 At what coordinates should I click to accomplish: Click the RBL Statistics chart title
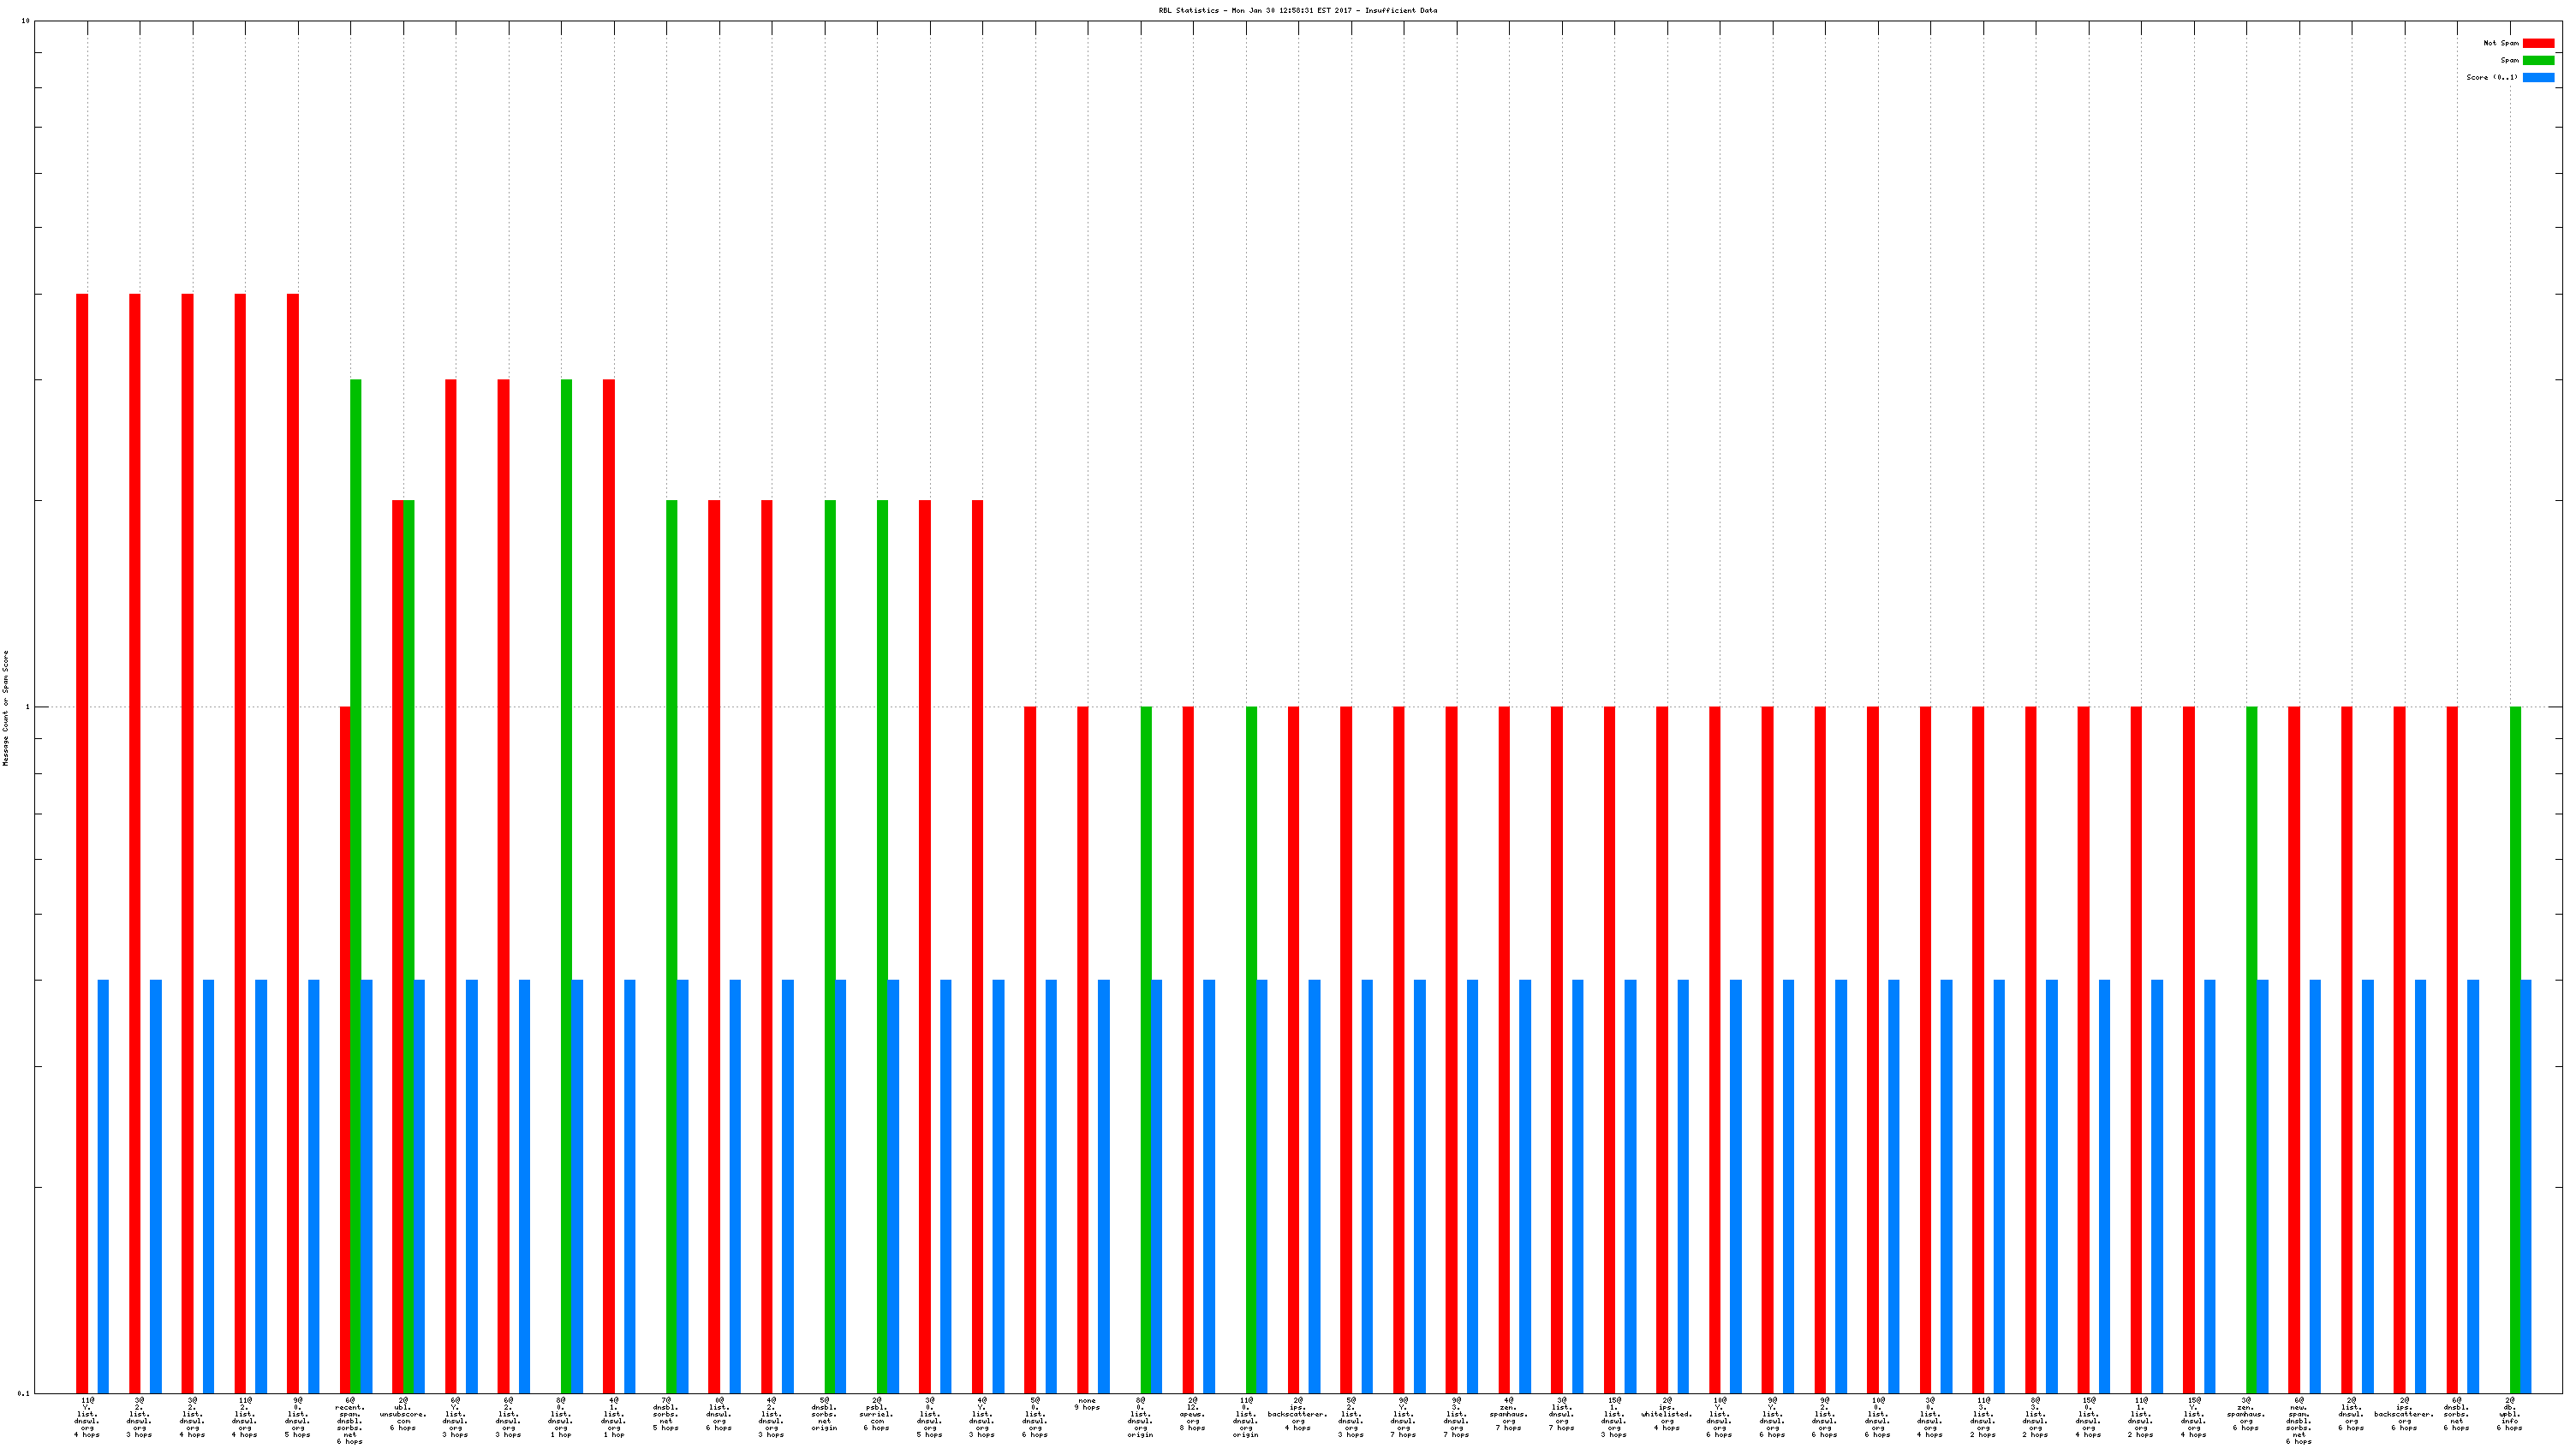pyautogui.click(x=1297, y=10)
